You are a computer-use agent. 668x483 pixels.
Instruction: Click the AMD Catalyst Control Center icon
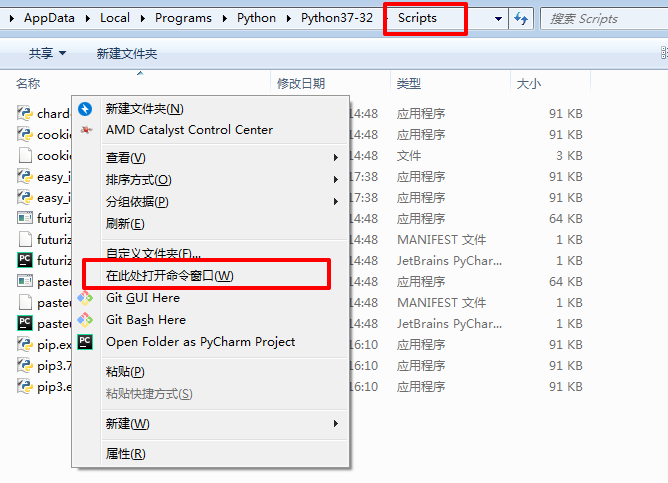click(86, 130)
